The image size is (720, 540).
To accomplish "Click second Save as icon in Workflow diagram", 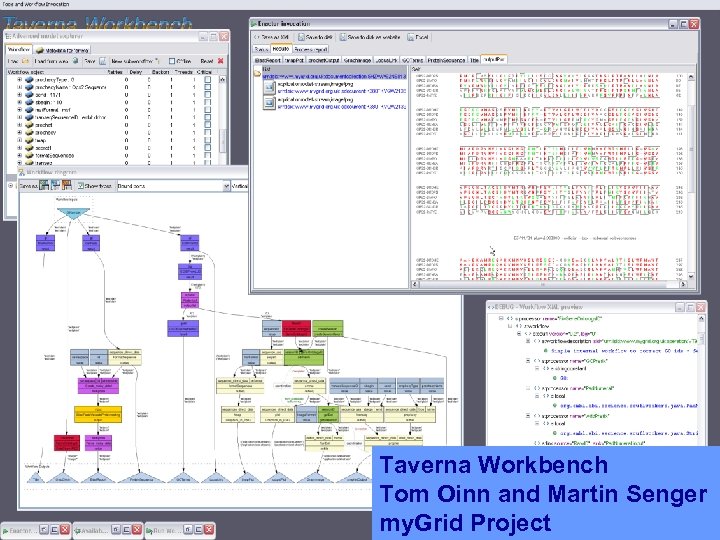I will [x=56, y=186].
